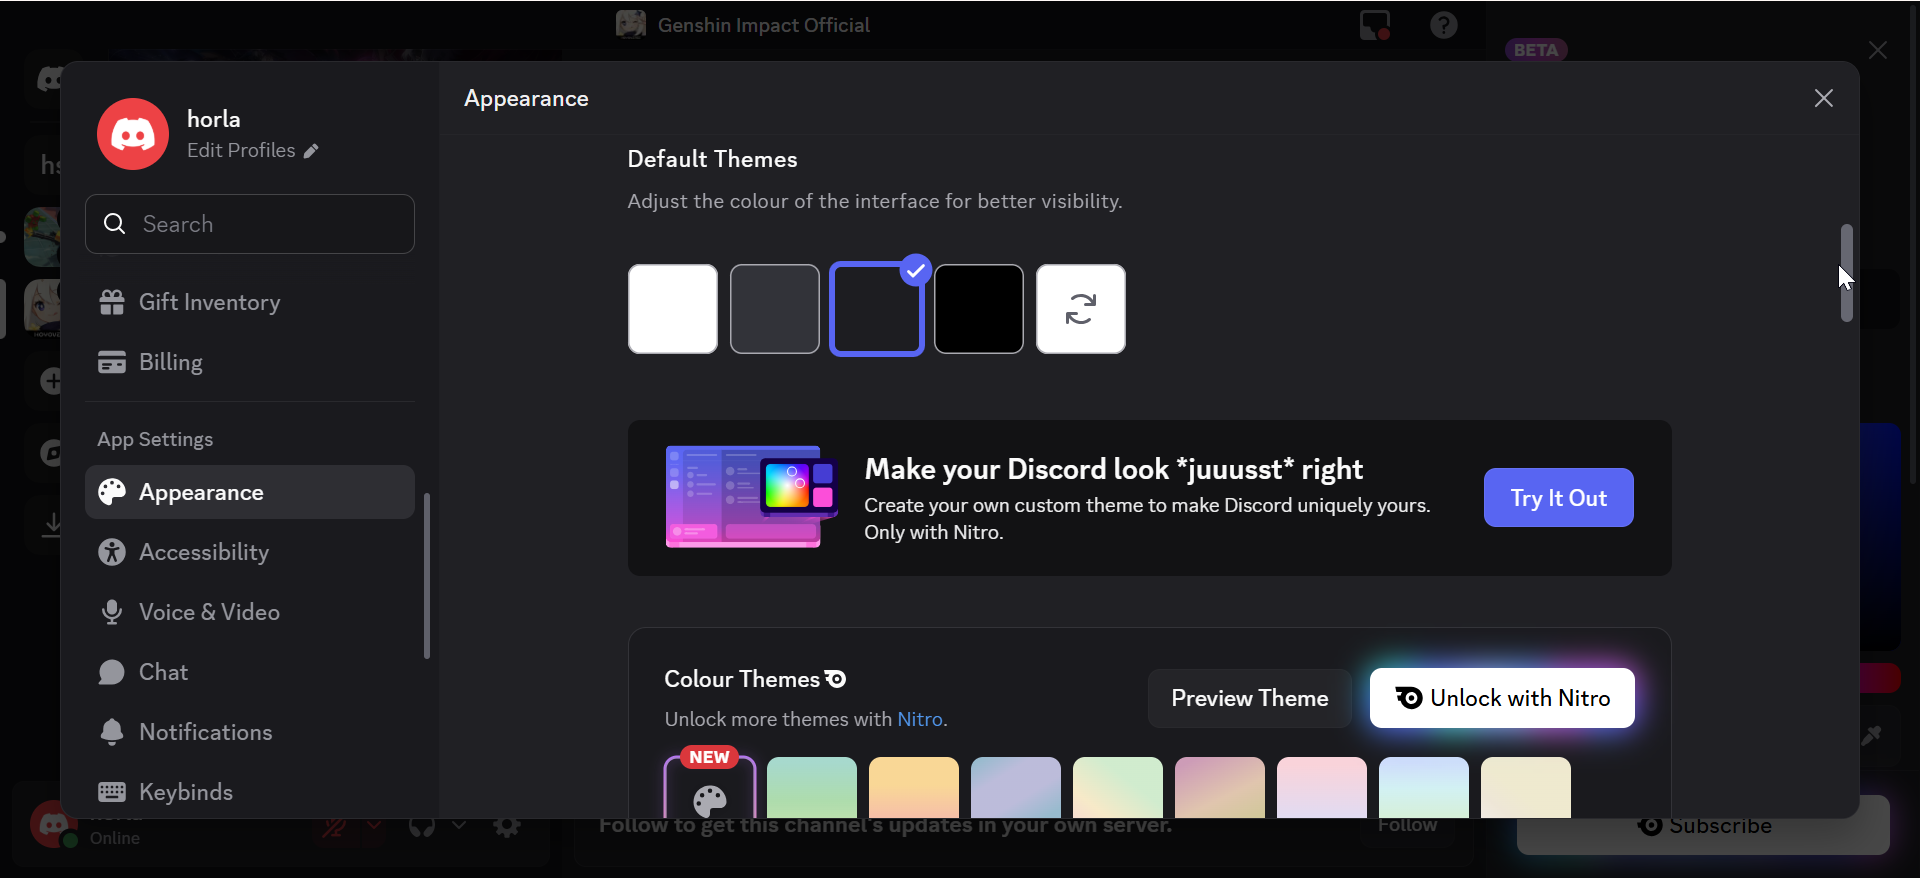Click the horla Discord avatar
1920x878 pixels.
coord(133,134)
